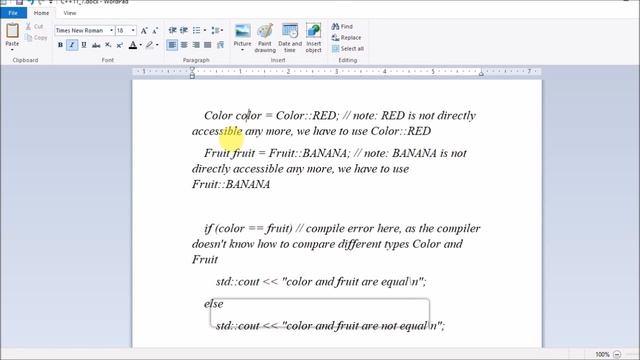Expand the Picture options arrow
Image resolution: width=640 pixels, height=360 pixels.
coord(242,50)
